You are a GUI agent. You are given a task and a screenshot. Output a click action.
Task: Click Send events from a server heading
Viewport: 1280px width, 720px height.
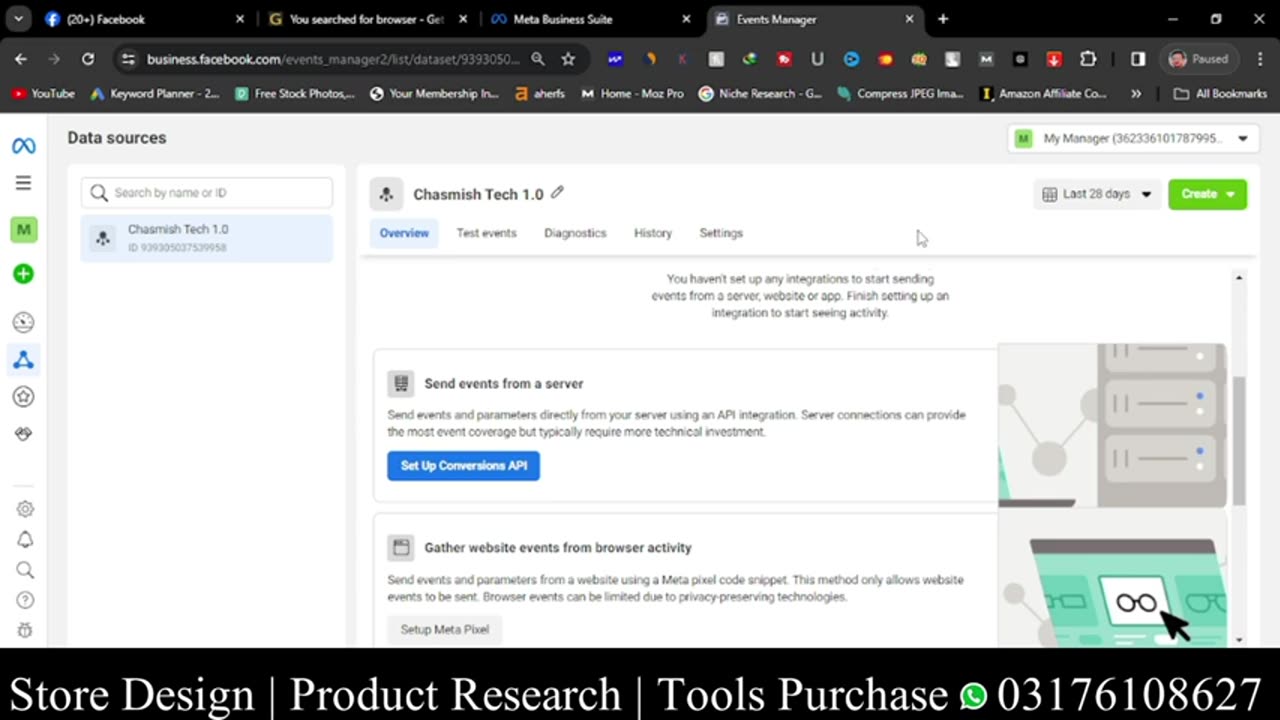click(x=503, y=383)
